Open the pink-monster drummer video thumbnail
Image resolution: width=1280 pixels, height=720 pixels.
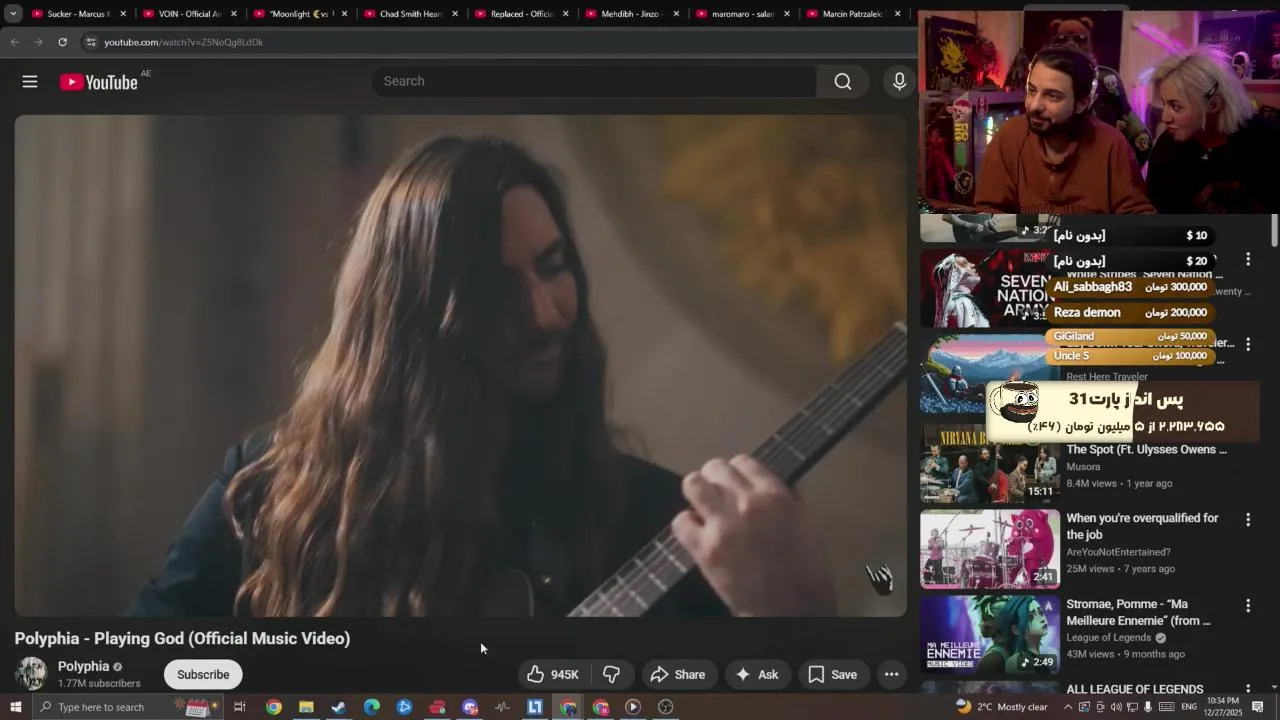tap(990, 549)
